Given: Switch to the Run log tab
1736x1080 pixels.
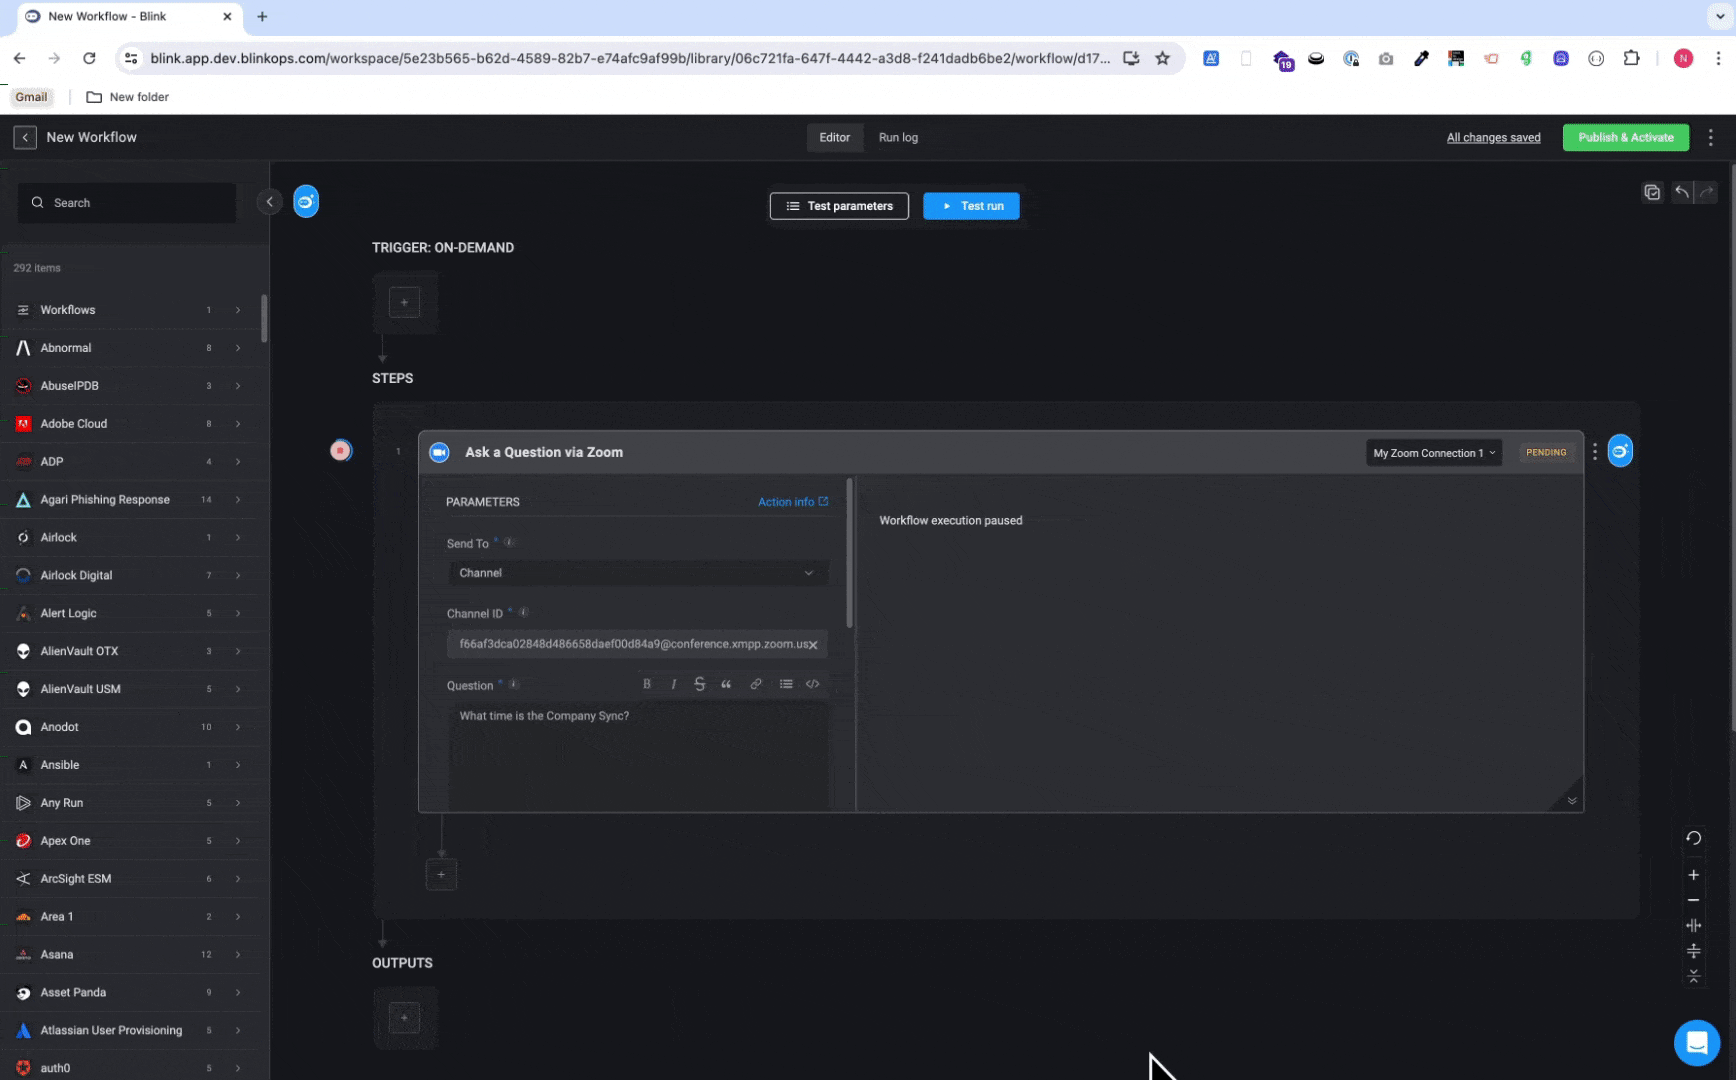Looking at the screenshot, I should 898,138.
